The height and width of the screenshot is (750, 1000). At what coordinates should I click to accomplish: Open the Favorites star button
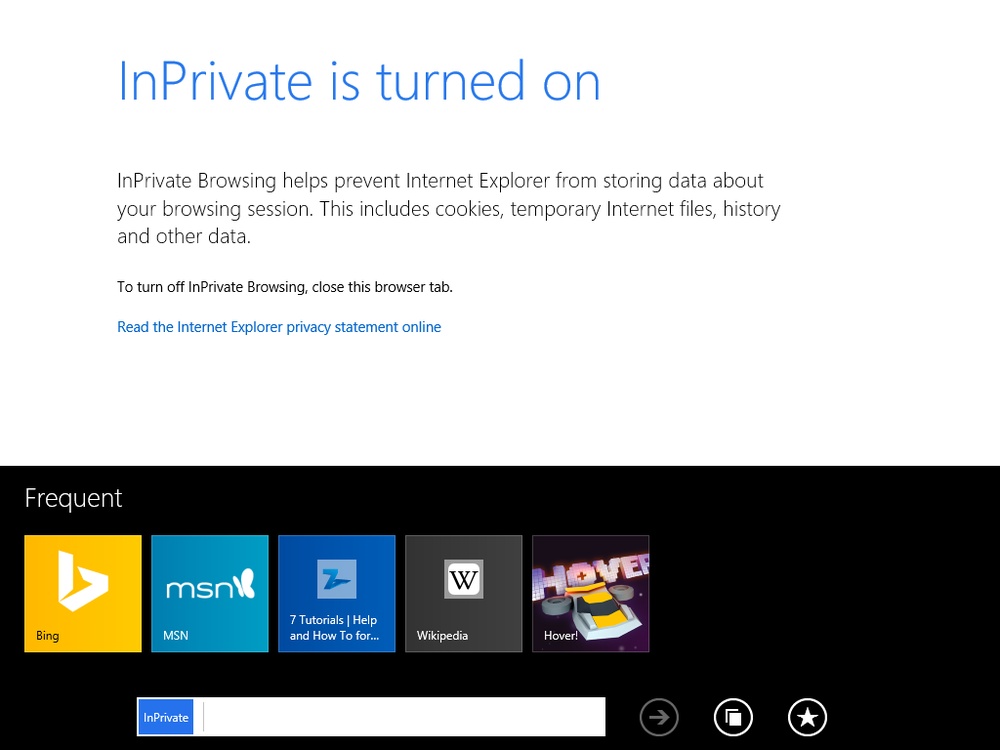coord(807,717)
